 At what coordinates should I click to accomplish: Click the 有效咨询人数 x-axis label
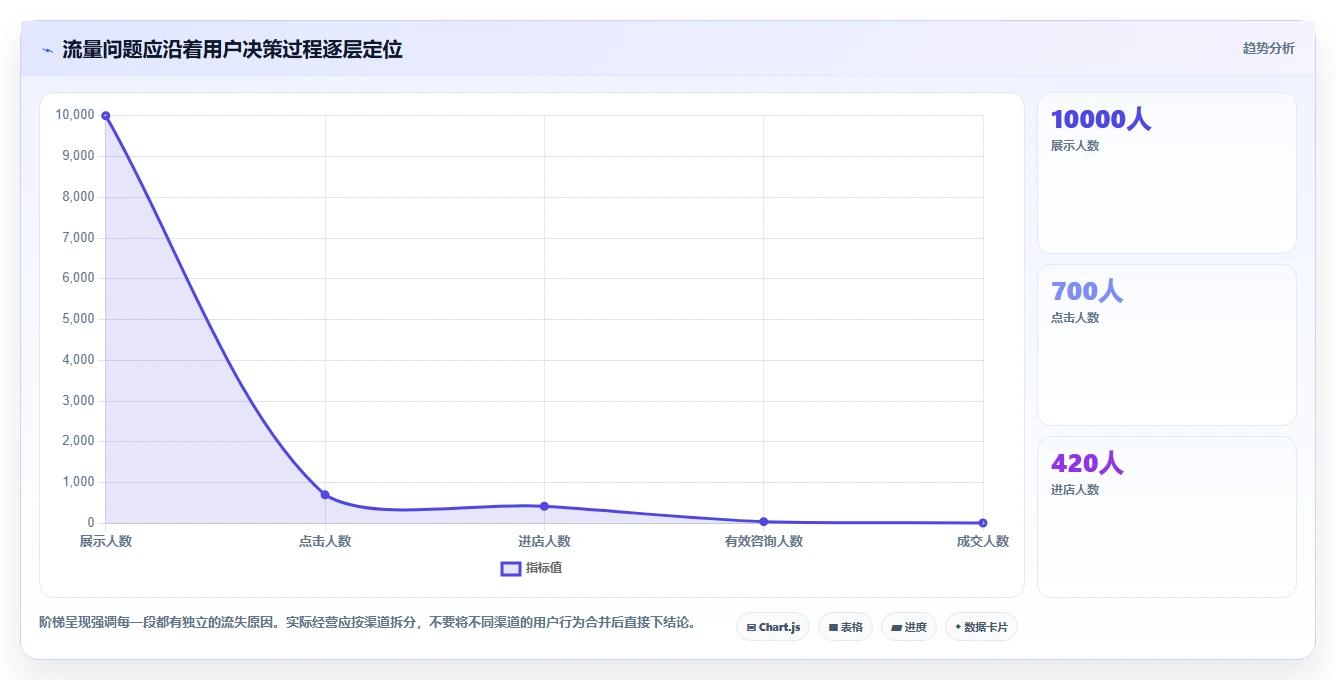pyautogui.click(x=764, y=541)
